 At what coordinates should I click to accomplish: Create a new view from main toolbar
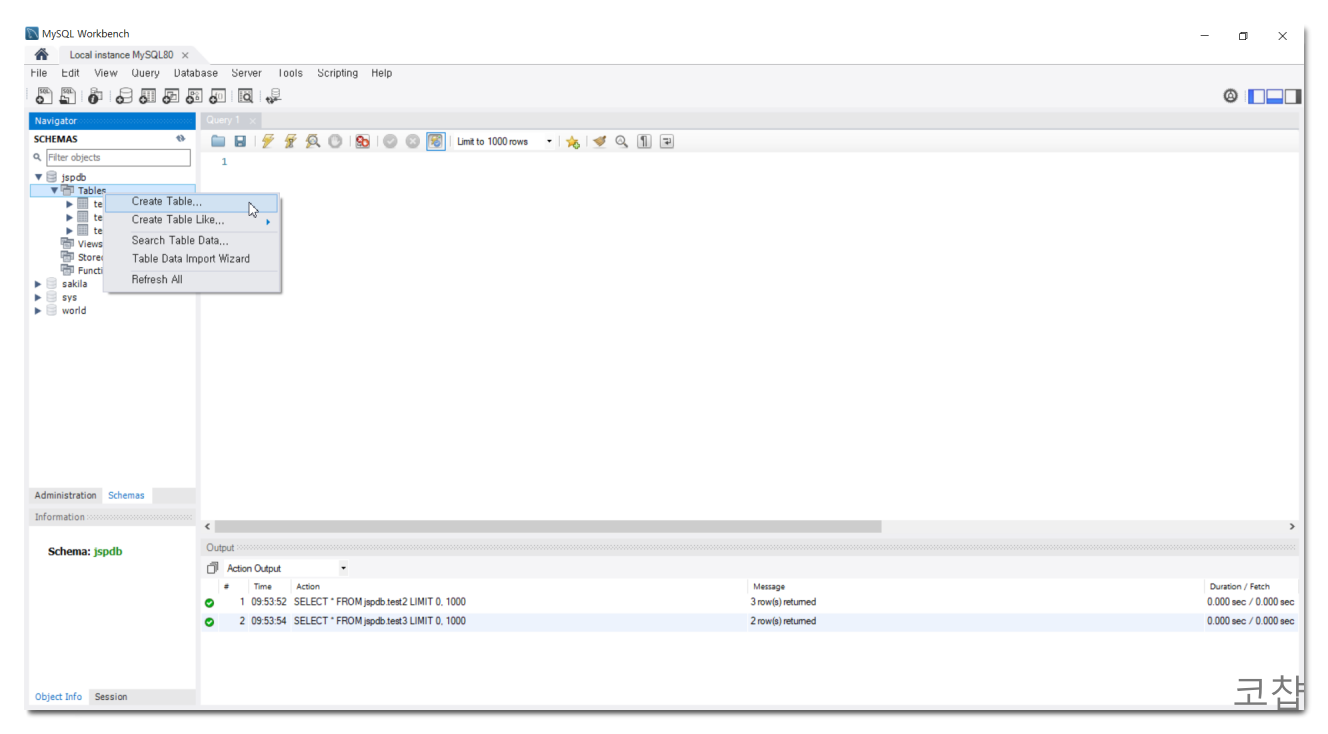171,96
